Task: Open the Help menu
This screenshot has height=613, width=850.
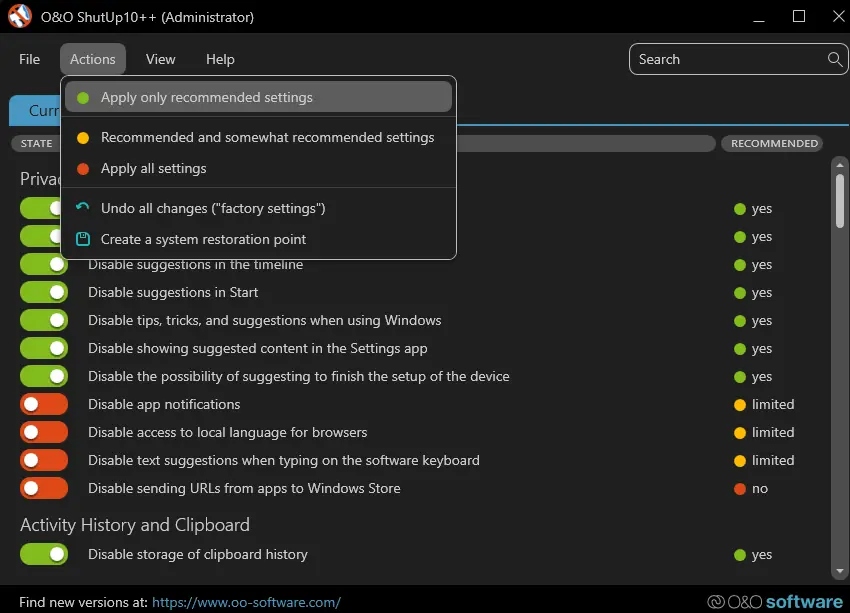Action: pyautogui.click(x=220, y=59)
